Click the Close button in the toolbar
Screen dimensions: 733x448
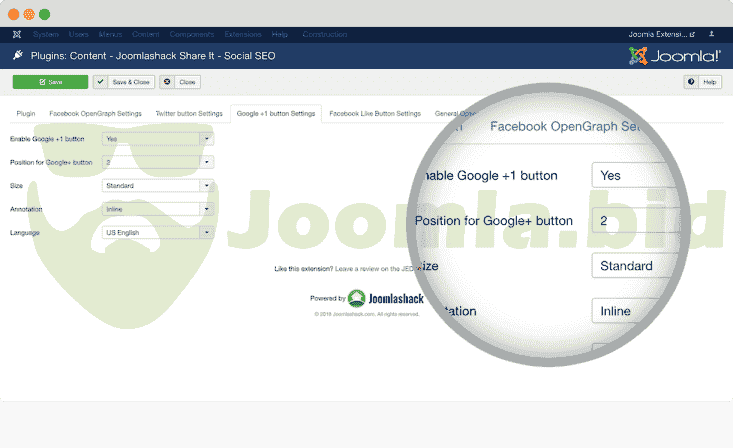tap(180, 82)
